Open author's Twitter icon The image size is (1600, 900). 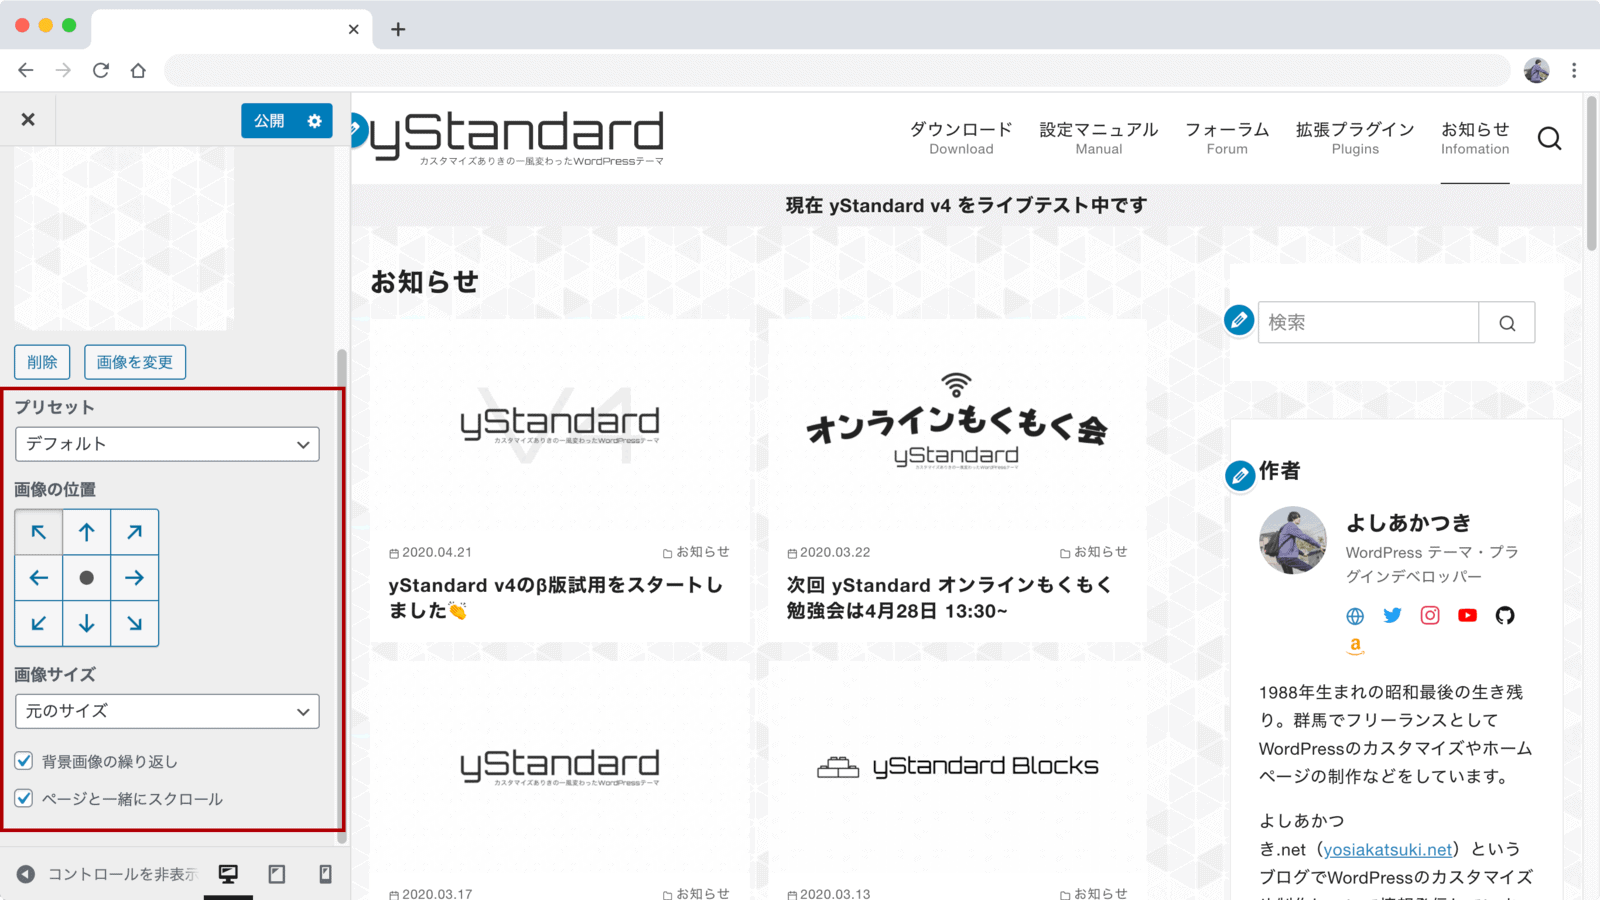tap(1392, 616)
